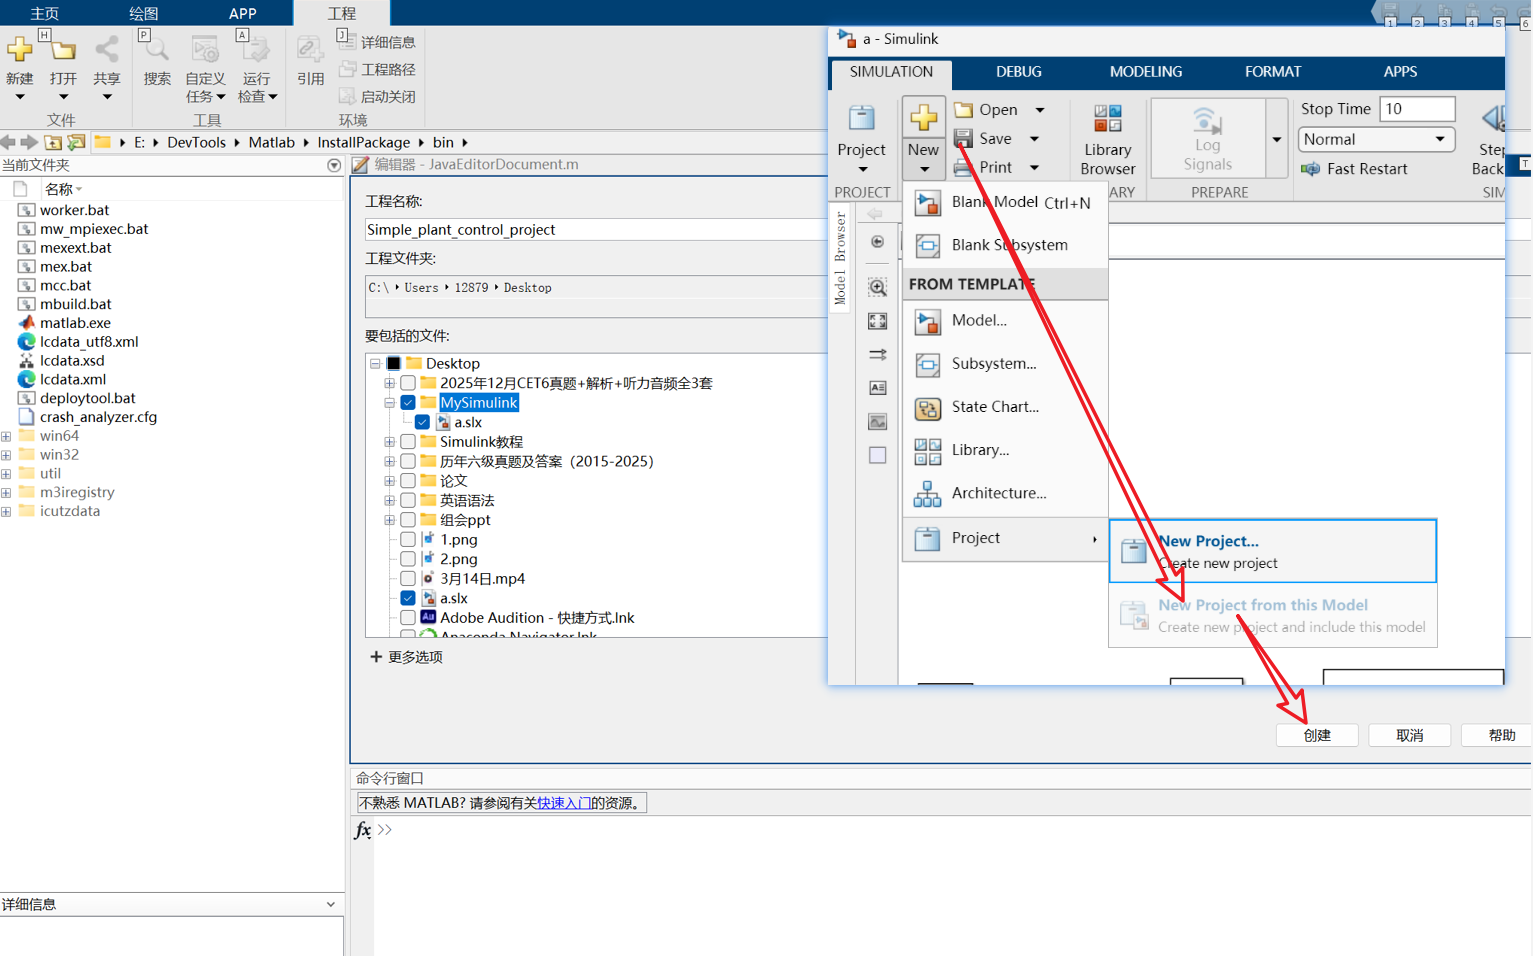
Task: Click the 共享 share icon
Action: pos(107,49)
